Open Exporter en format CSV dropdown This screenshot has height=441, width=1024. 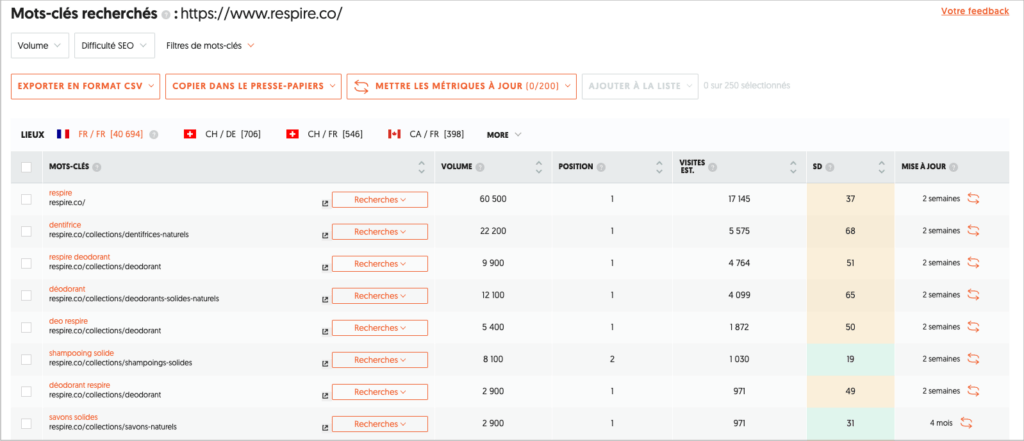pyautogui.click(x=86, y=86)
